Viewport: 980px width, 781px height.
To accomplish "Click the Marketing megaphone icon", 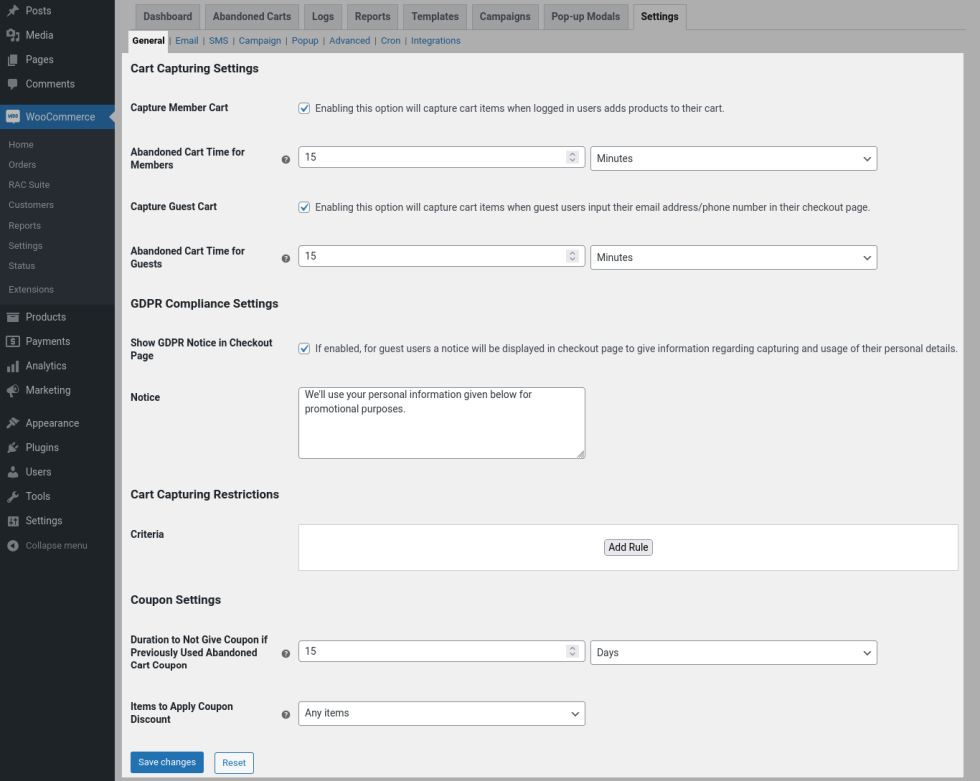I will pyautogui.click(x=13, y=390).
